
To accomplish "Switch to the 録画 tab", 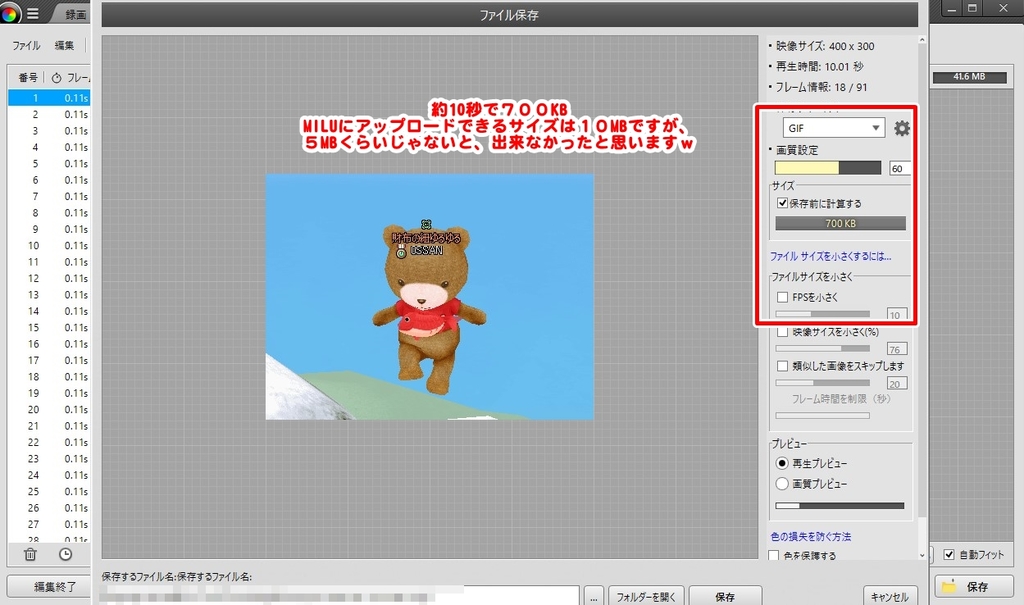I will pyautogui.click(x=76, y=14).
